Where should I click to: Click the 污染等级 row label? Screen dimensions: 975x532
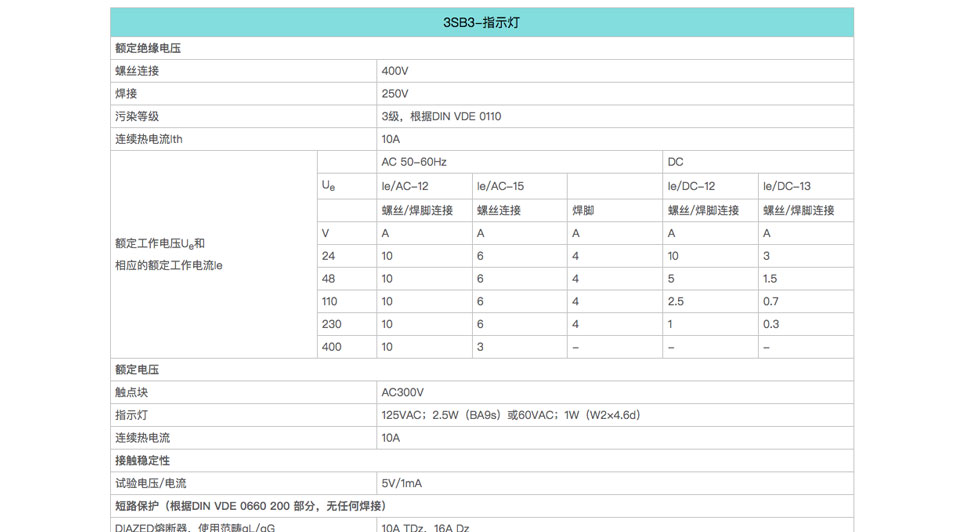[x=137, y=117]
